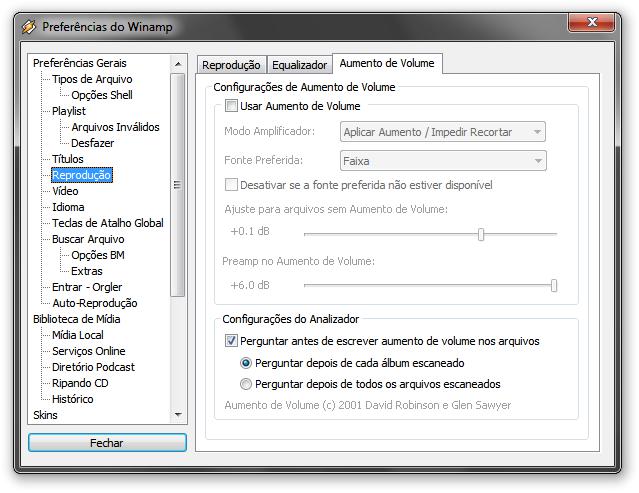
Task: Select Biblioteca de Mídia in tree
Action: [77, 319]
